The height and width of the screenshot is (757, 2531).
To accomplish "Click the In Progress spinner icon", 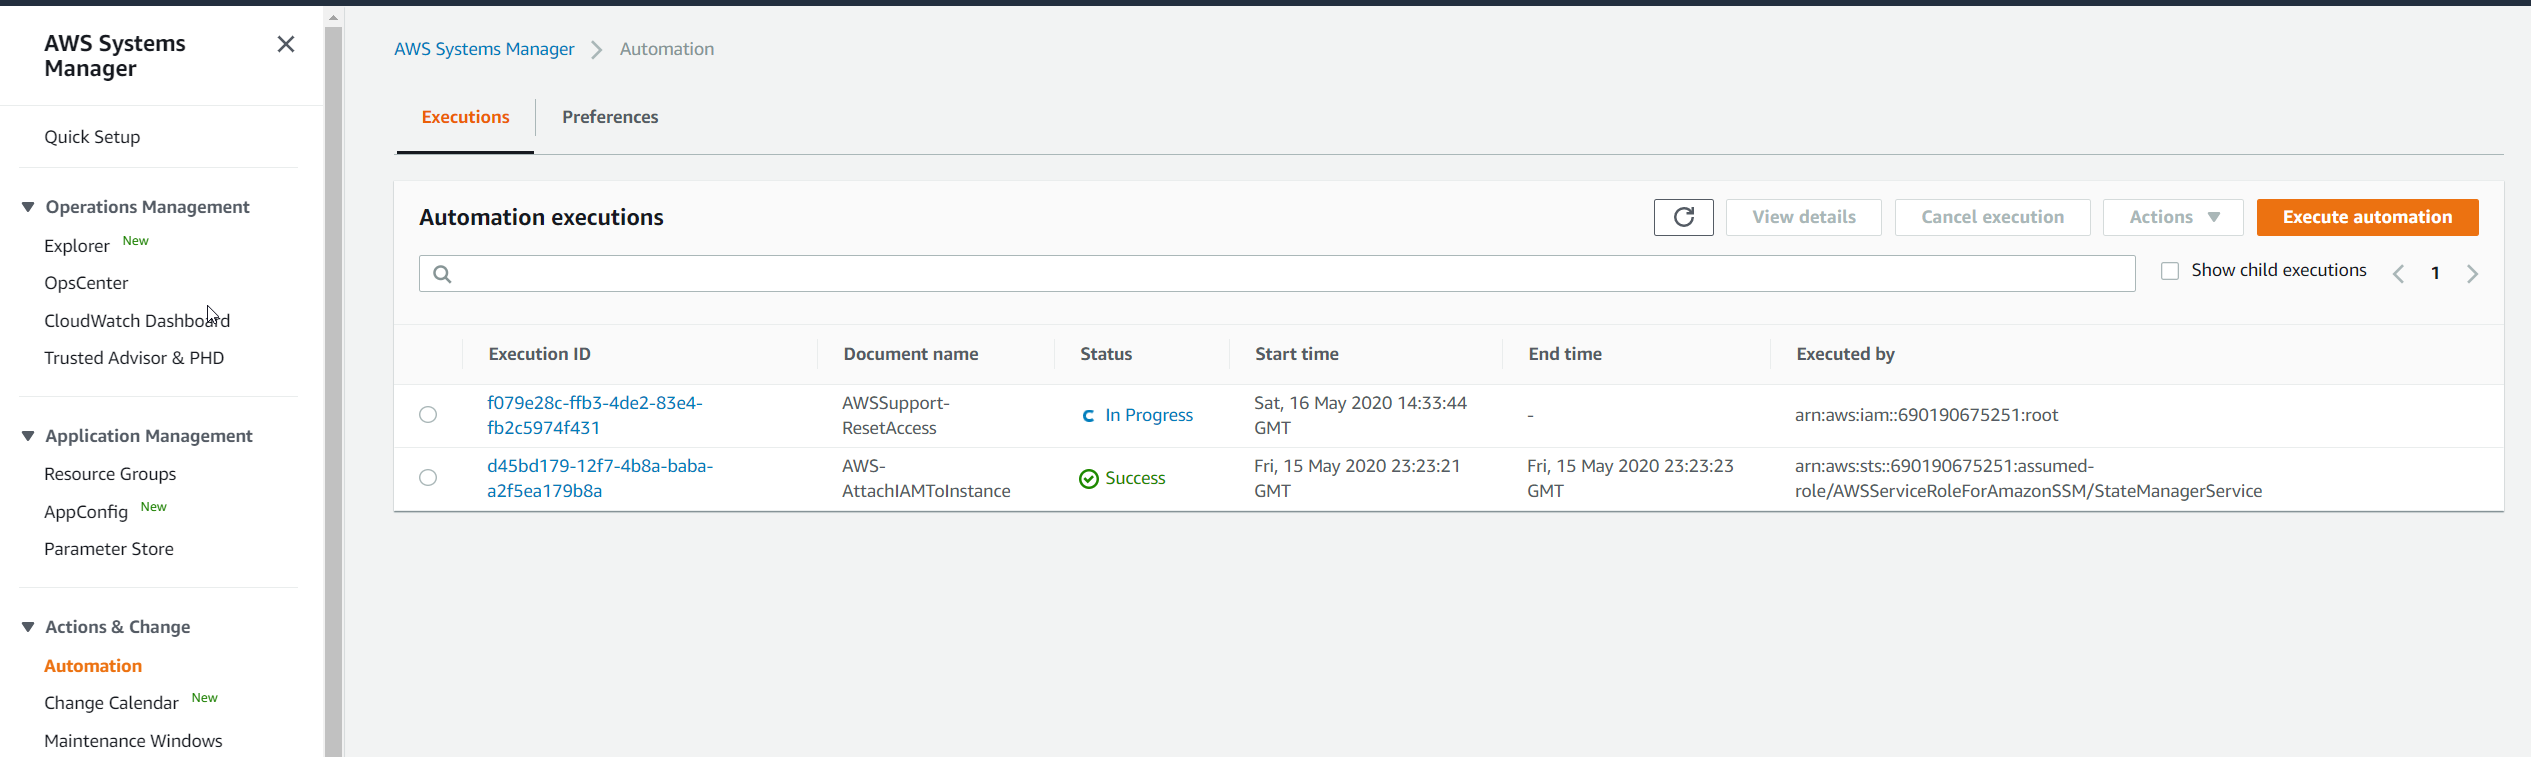I will 1088,416.
